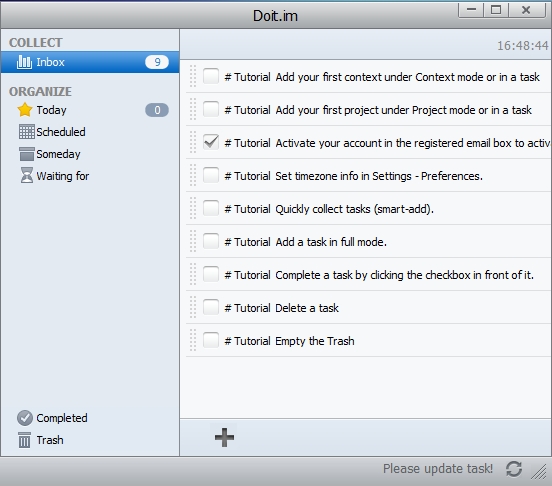Uncheck the 'Activate your account' task checkbox

point(211,143)
